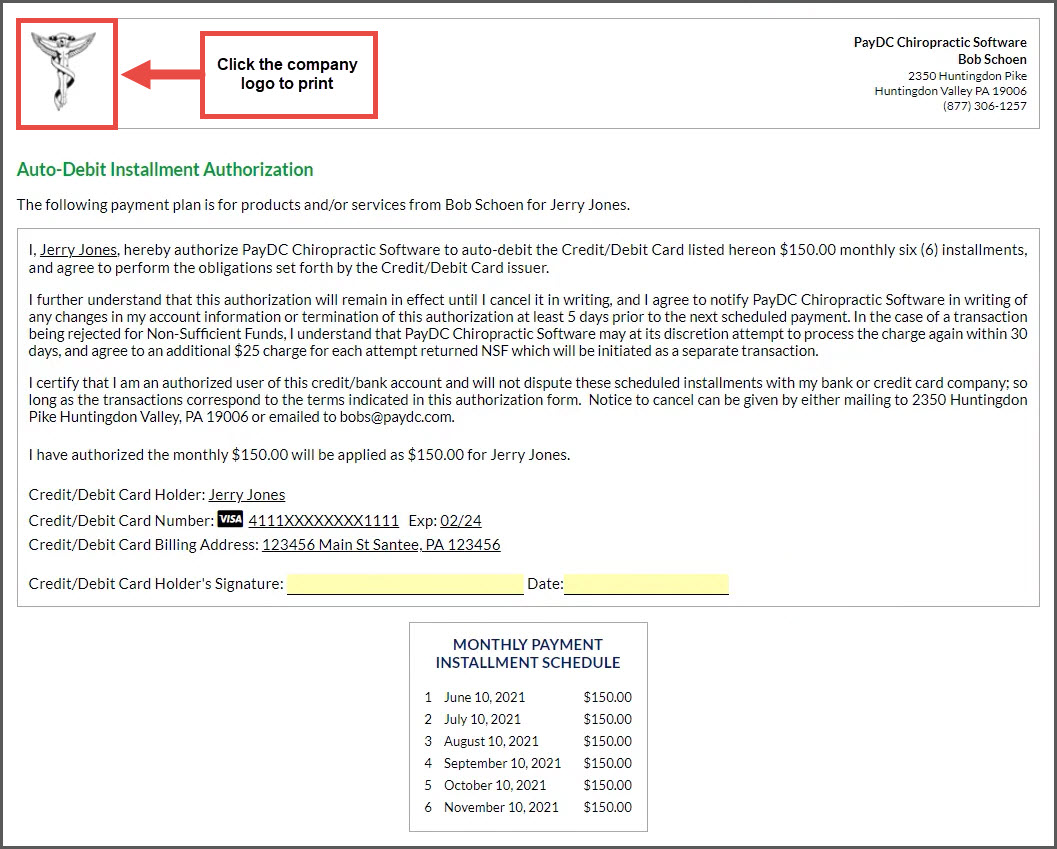
Task: Click $150.00 amount for November installment
Action: tap(607, 807)
